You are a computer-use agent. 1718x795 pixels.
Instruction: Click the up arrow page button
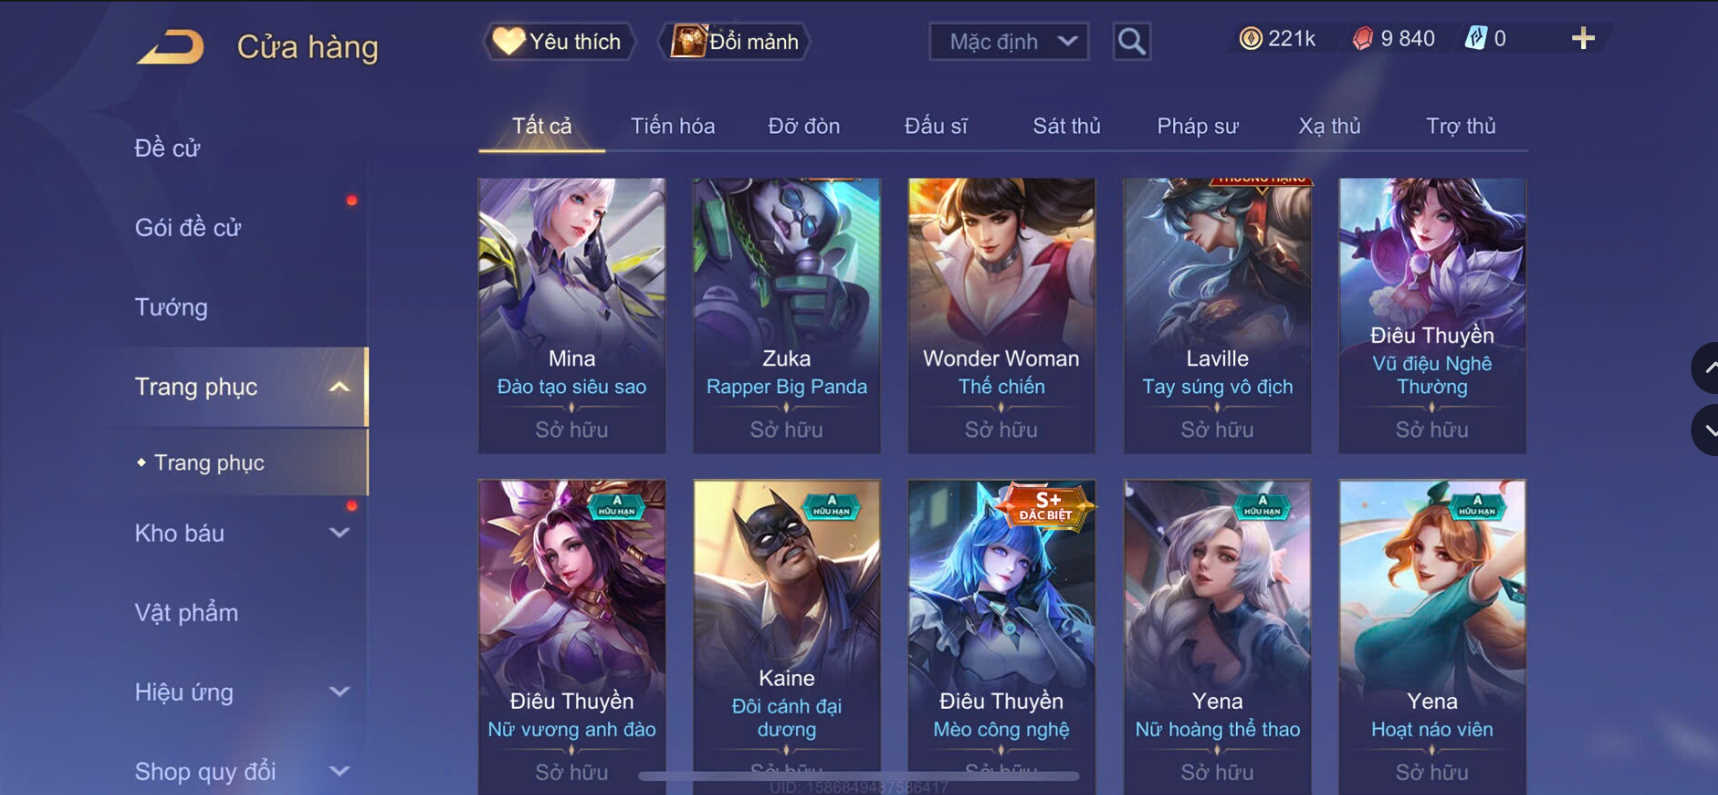coord(1705,368)
